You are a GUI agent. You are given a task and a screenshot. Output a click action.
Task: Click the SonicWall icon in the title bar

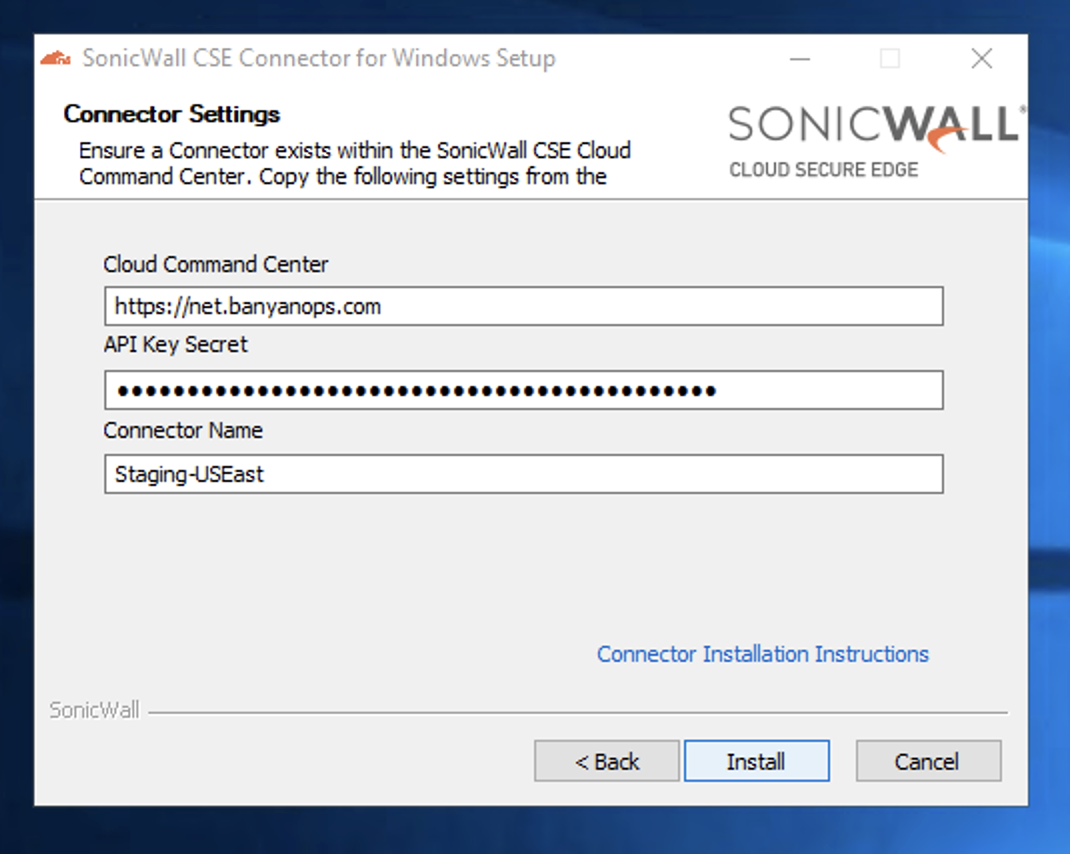click(x=55, y=58)
